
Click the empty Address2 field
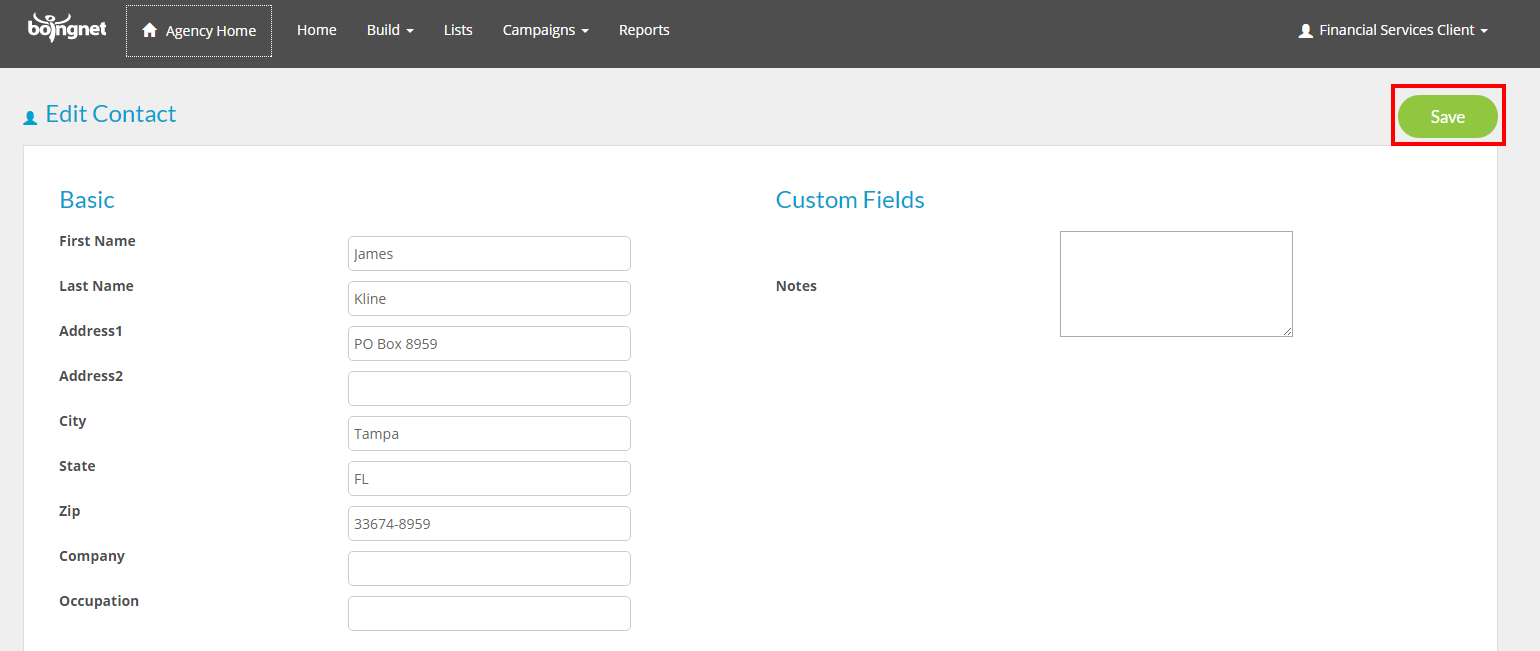489,388
